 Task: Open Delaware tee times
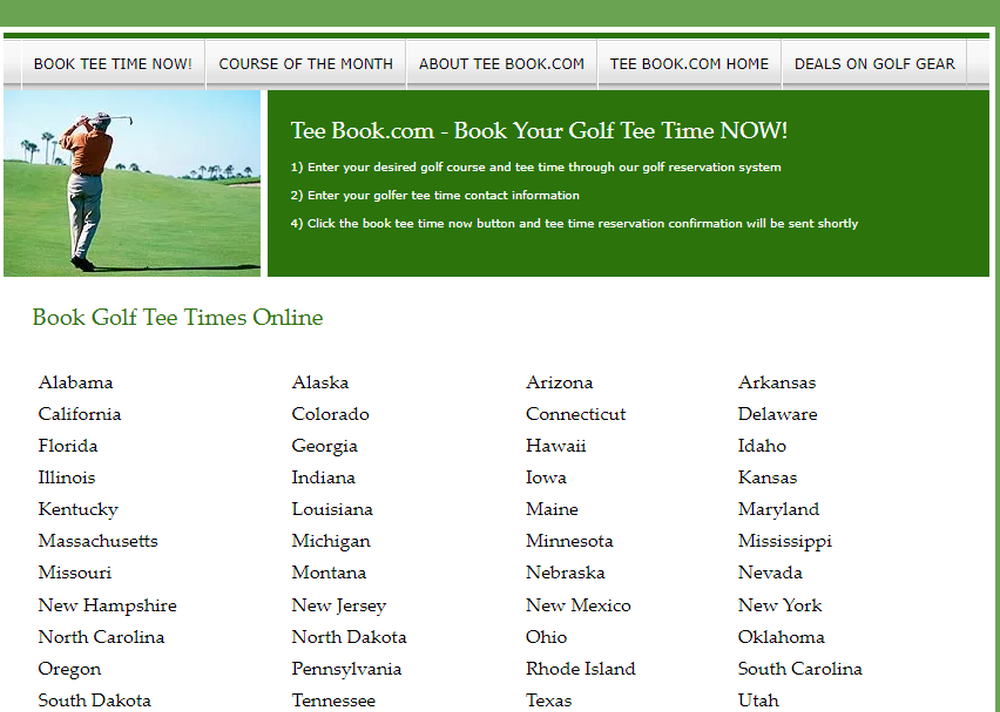(x=777, y=414)
